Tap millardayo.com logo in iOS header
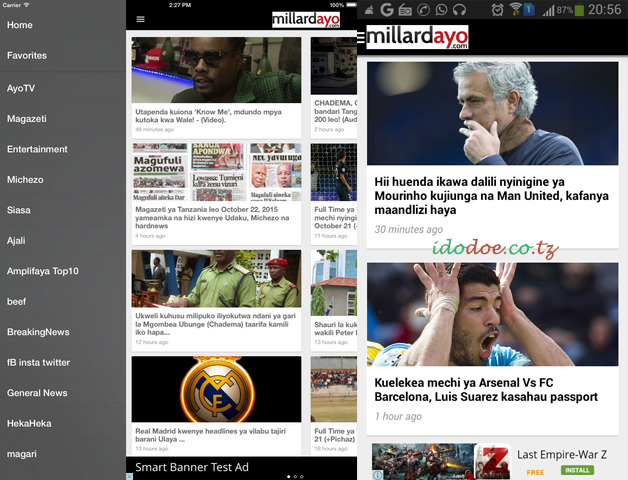The width and height of the screenshot is (628, 480). [306, 19]
